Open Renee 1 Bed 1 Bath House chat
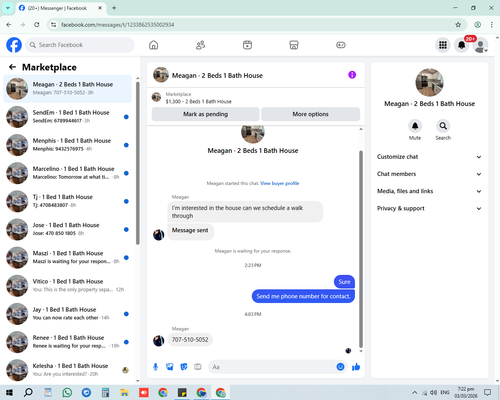 [67, 342]
